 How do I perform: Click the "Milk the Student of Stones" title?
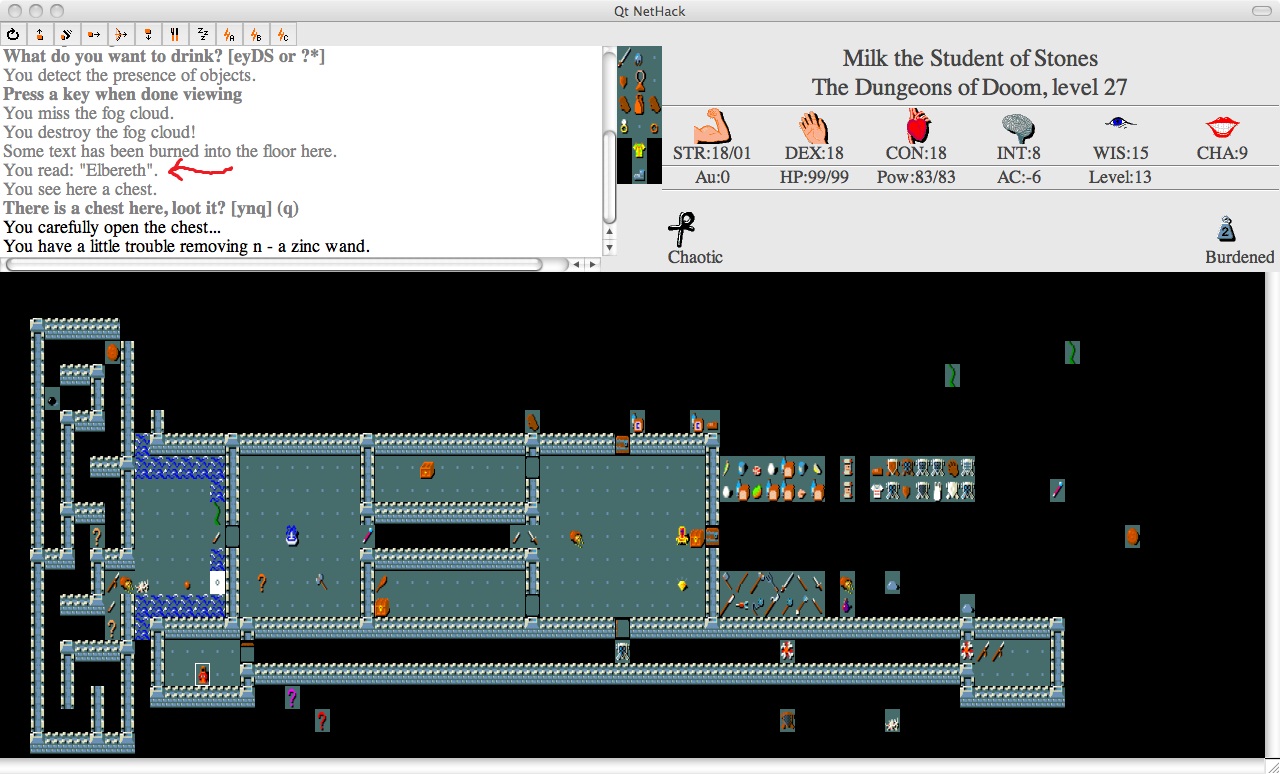(970, 58)
